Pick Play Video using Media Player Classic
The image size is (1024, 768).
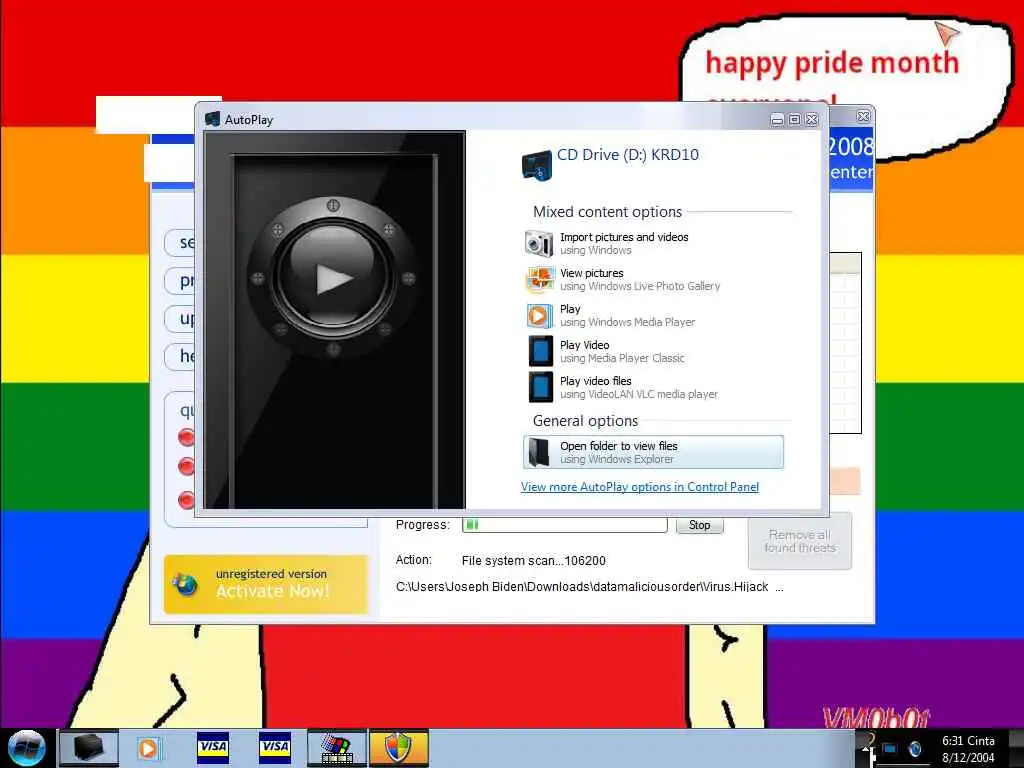click(605, 351)
